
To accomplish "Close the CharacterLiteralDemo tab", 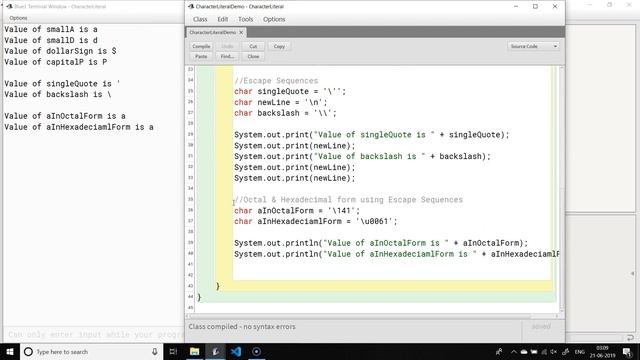I will click(x=241, y=32).
